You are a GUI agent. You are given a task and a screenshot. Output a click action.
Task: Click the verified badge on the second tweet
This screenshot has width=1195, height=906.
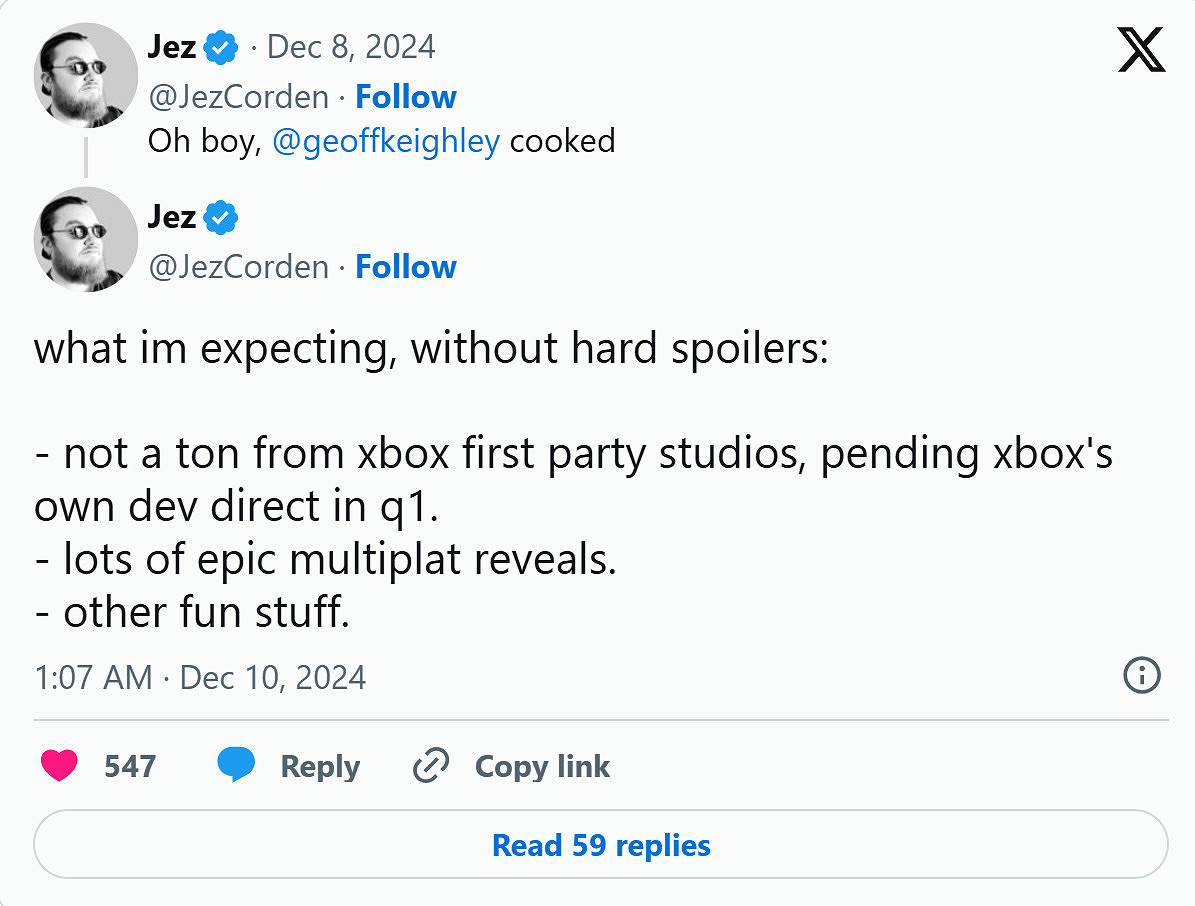click(221, 217)
